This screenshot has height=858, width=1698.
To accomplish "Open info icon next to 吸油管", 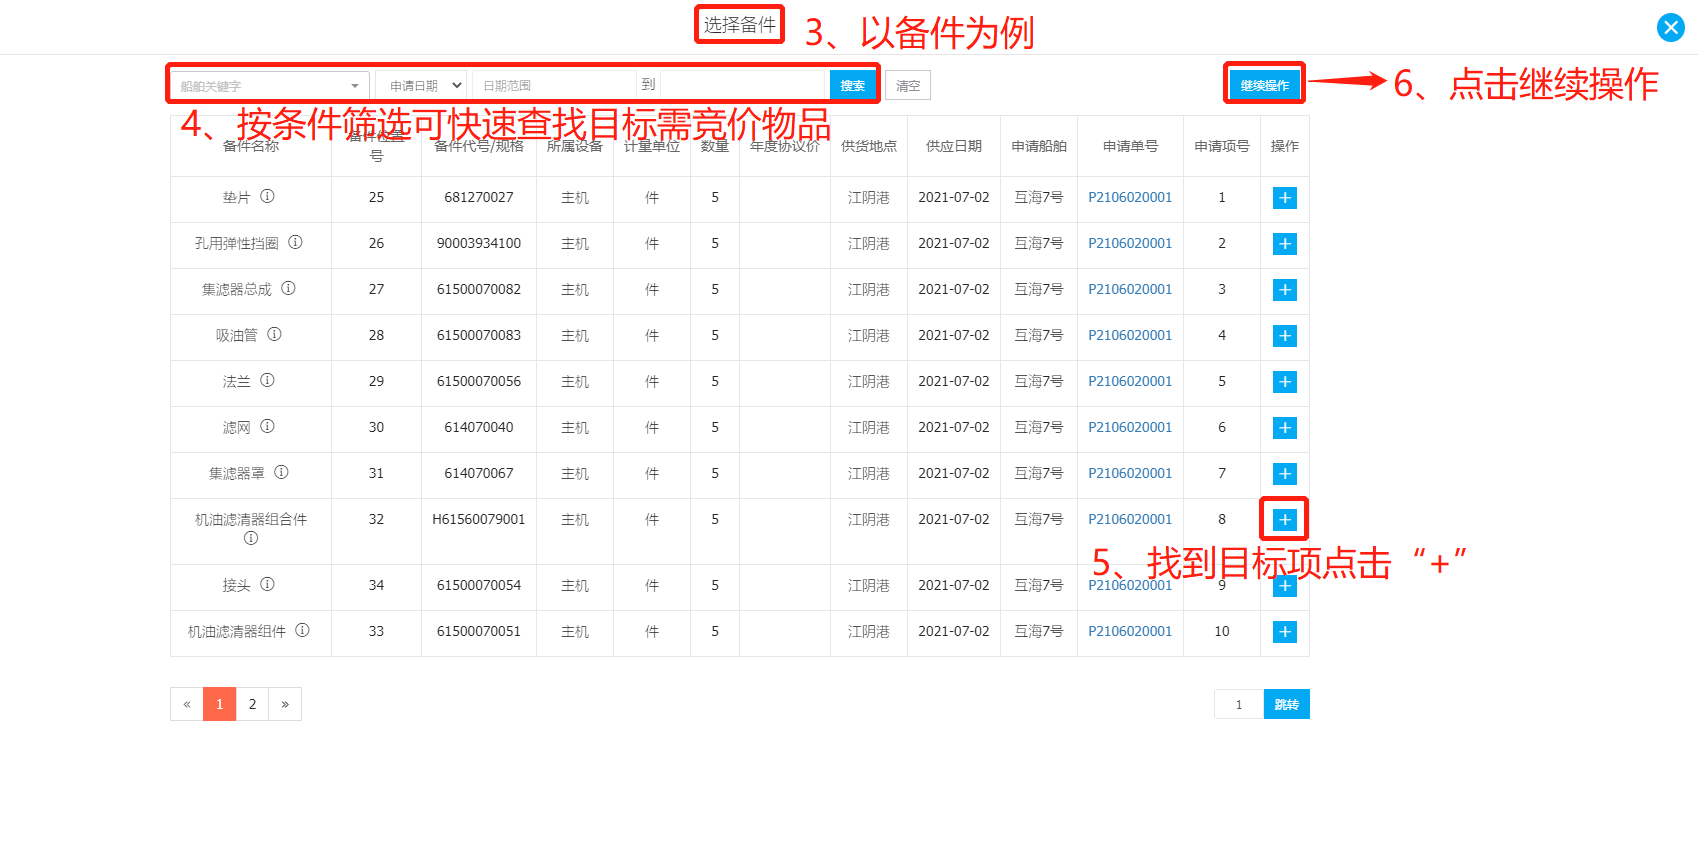I will [x=274, y=334].
